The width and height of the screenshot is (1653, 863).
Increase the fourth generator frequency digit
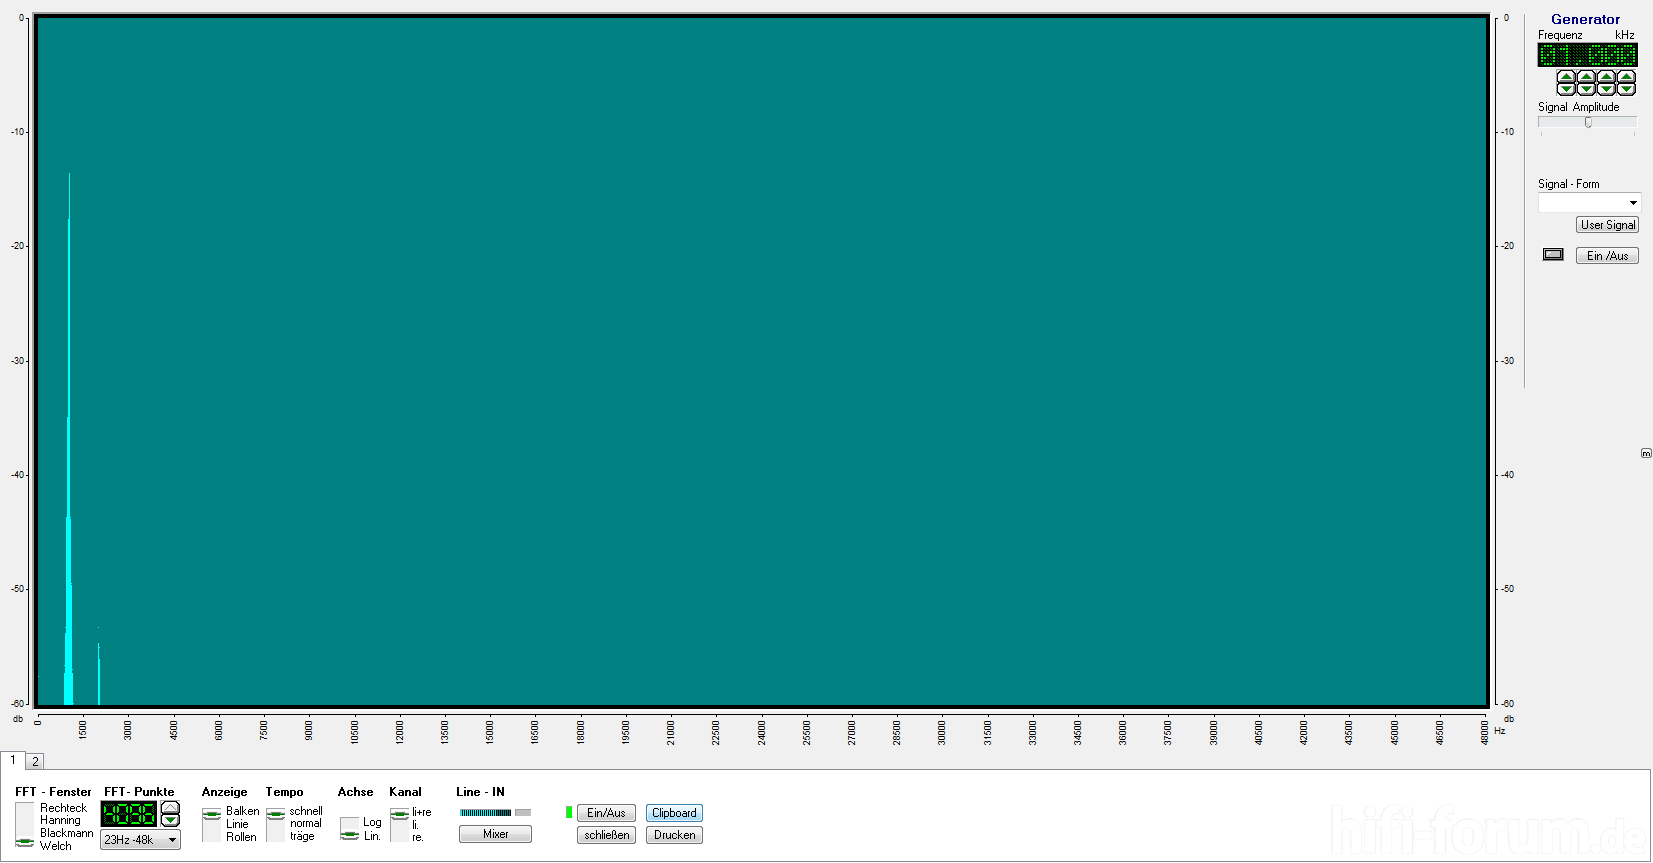point(1627,77)
